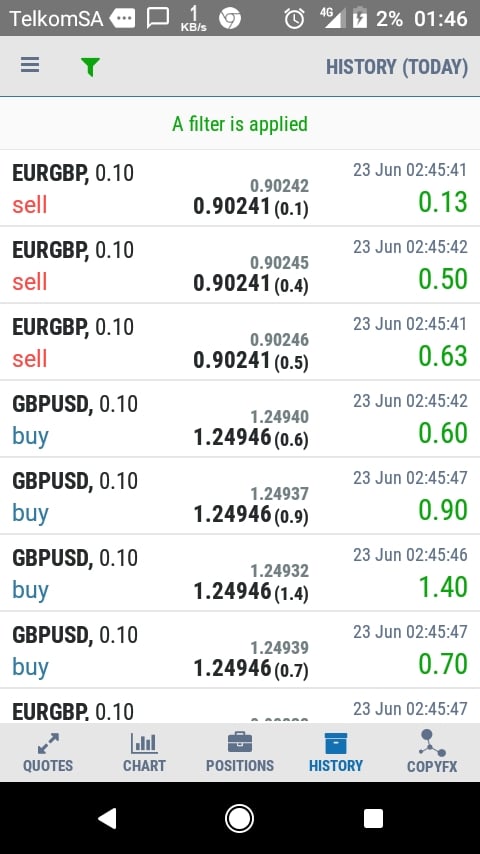Tap the green filter funnel icon
This screenshot has width=480, height=854.
pyautogui.click(x=90, y=67)
